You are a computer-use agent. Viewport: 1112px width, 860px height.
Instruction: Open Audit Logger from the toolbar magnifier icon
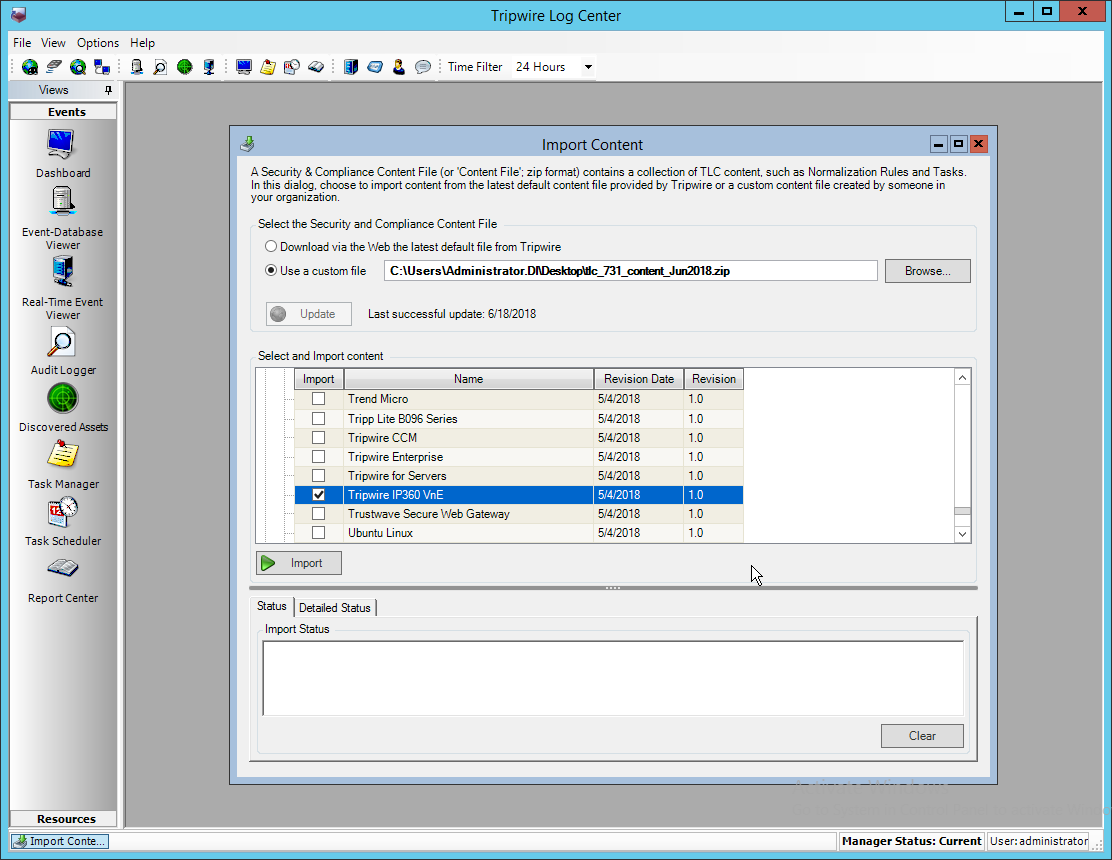coord(160,67)
